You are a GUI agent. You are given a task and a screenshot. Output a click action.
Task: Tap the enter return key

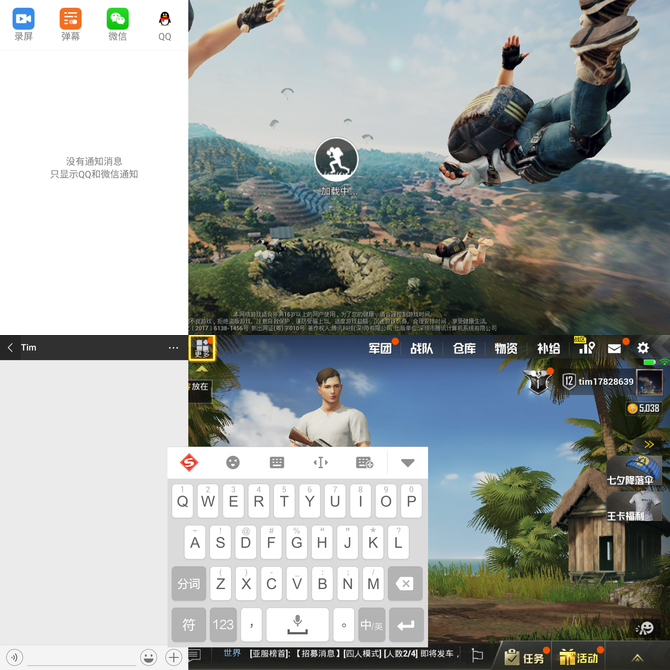[406, 625]
